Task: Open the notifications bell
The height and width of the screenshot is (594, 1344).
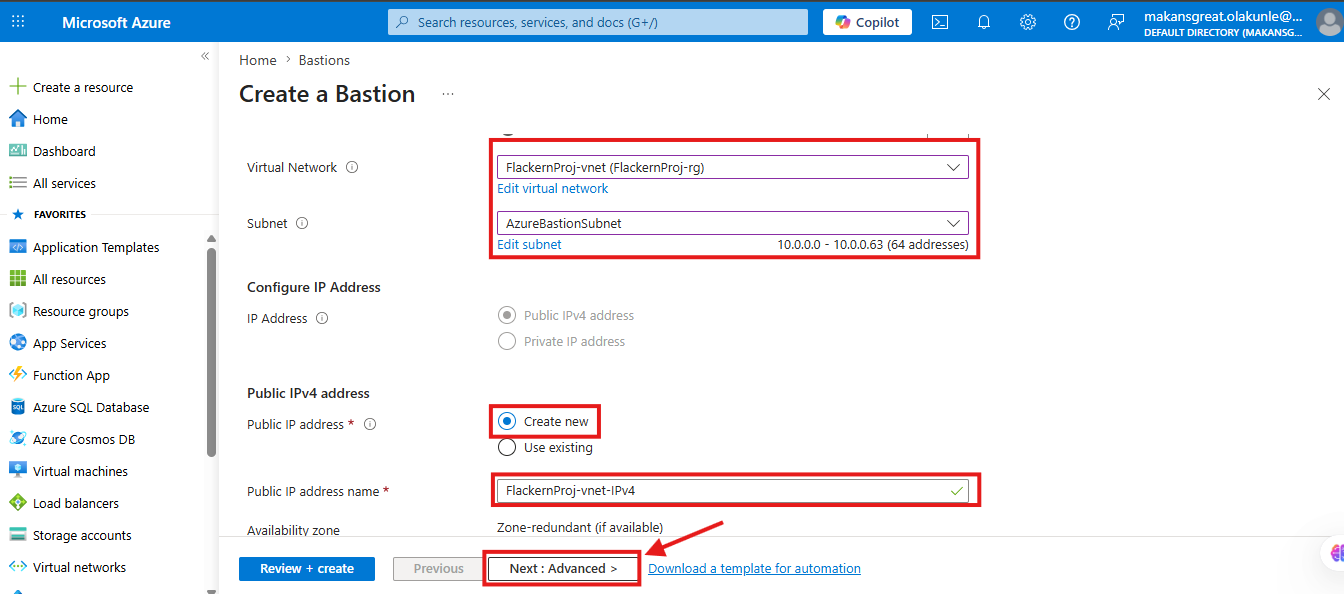Action: [984, 22]
